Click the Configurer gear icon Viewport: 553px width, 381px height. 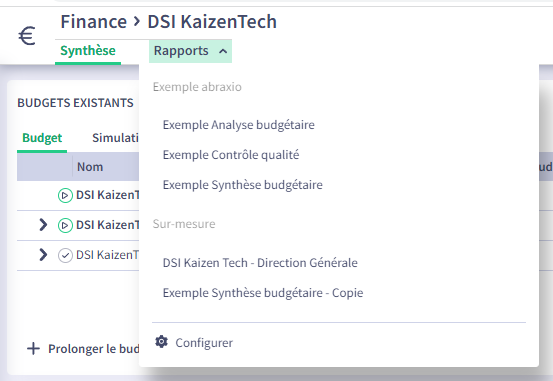(x=162, y=342)
